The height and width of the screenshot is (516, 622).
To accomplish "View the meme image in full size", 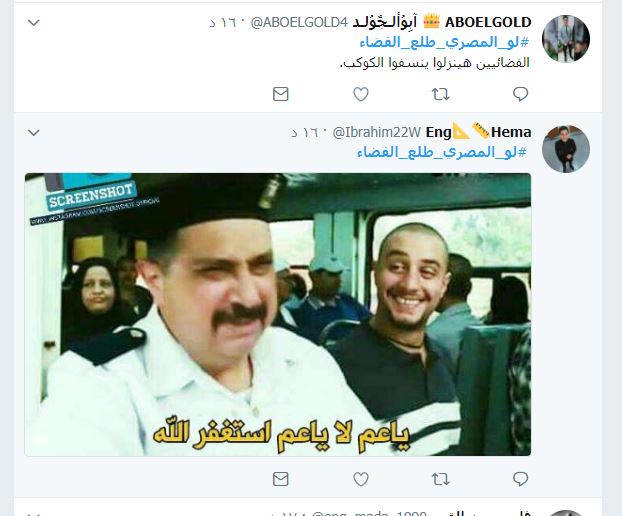I will 278,315.
